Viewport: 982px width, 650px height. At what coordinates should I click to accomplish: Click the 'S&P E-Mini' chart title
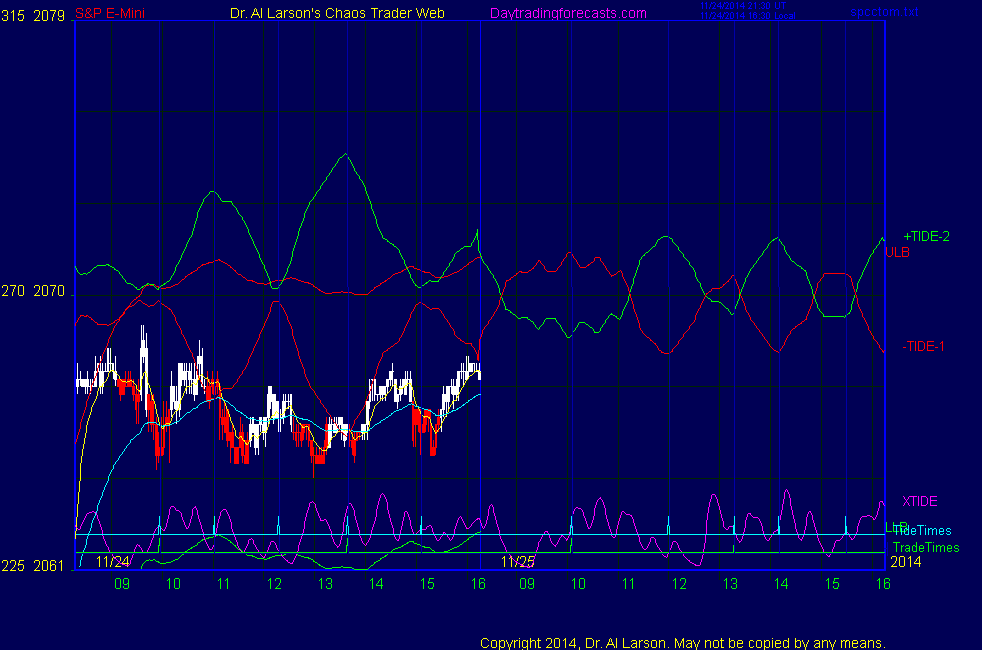[110, 13]
